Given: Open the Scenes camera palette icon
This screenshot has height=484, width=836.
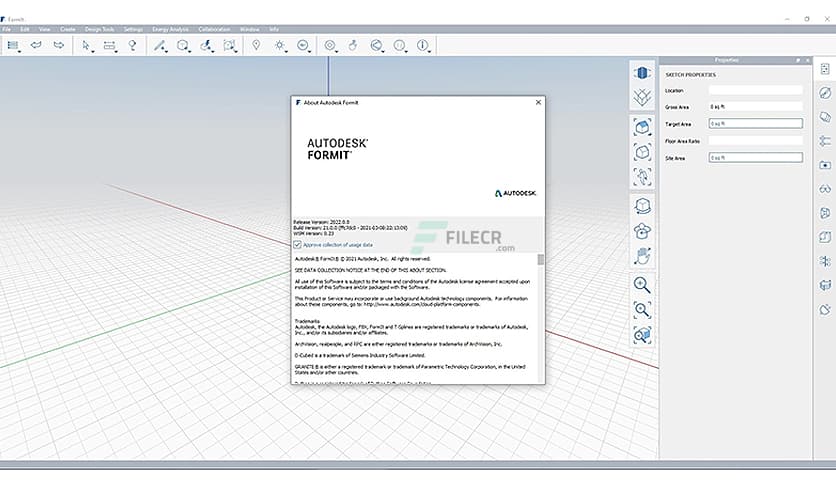Looking at the screenshot, I should click(825, 165).
